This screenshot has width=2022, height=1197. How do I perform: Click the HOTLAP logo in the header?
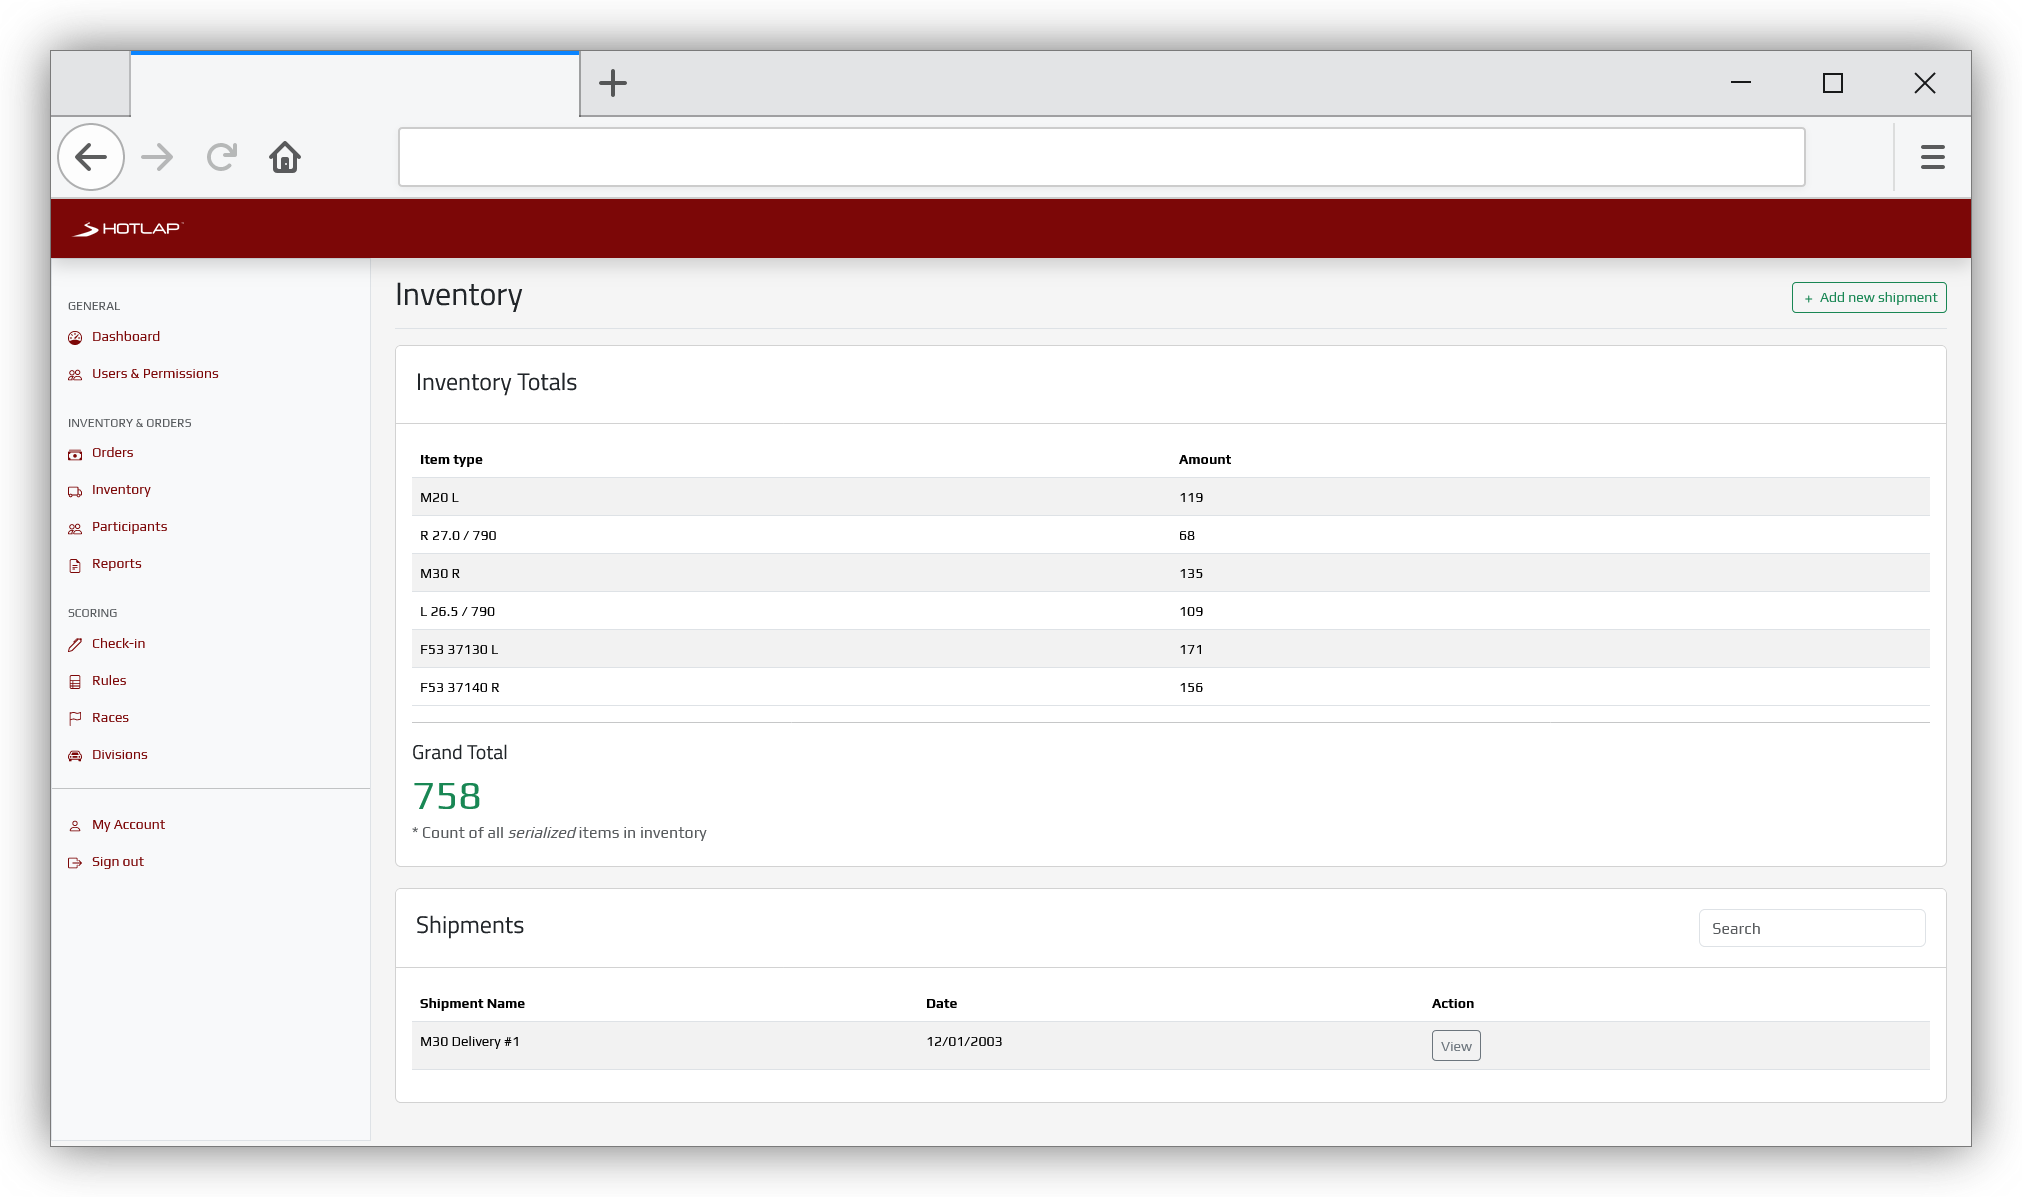127,228
